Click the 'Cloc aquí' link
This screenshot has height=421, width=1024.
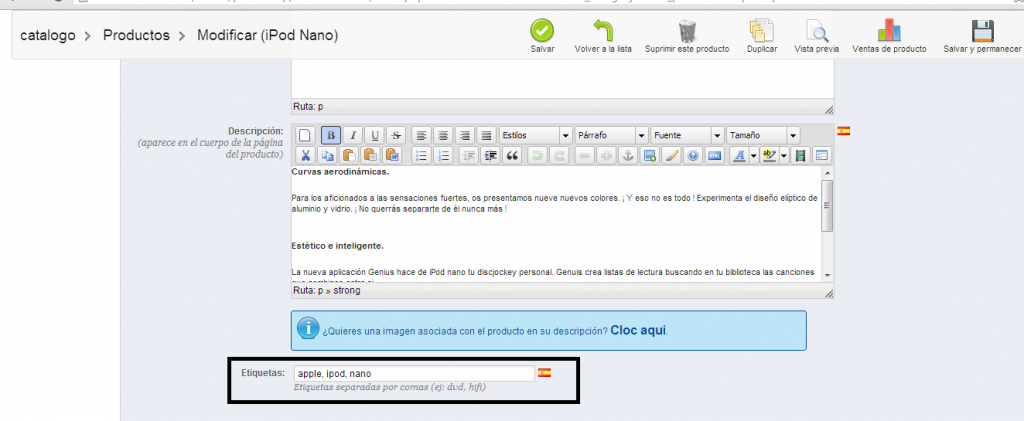638,330
